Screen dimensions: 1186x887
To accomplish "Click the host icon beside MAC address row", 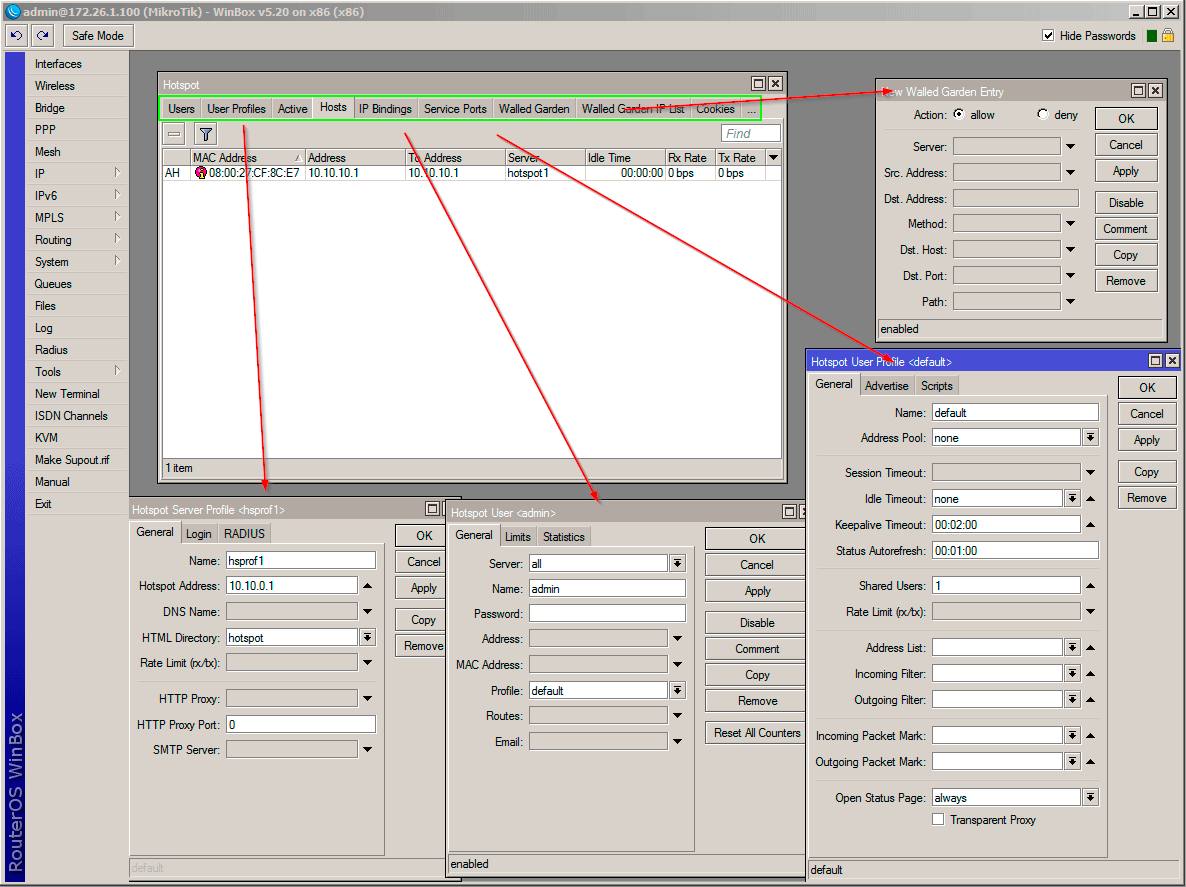I will pyautogui.click(x=200, y=173).
